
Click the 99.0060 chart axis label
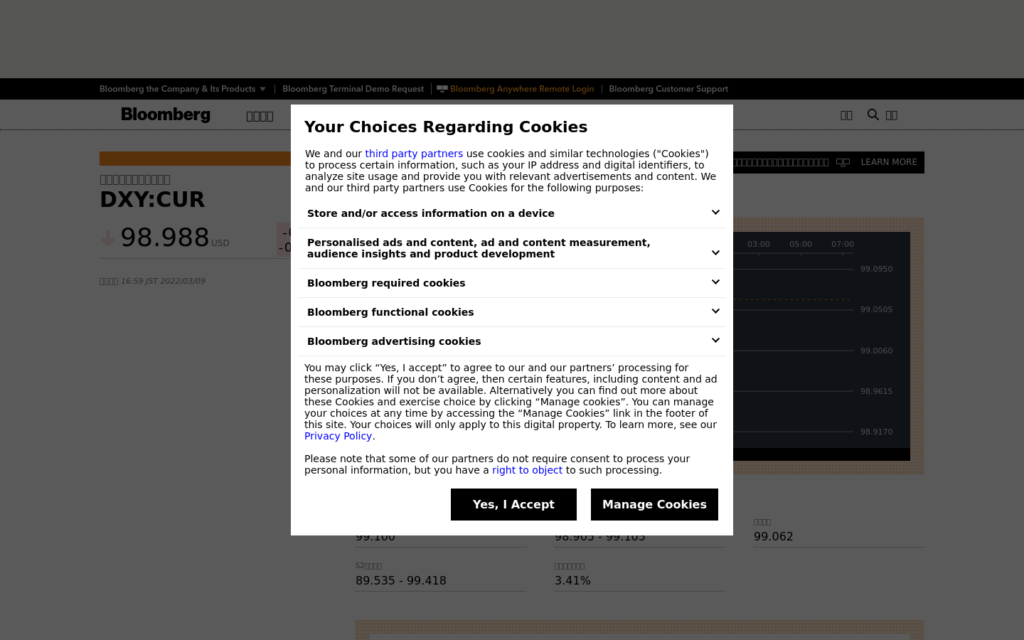tap(876, 351)
